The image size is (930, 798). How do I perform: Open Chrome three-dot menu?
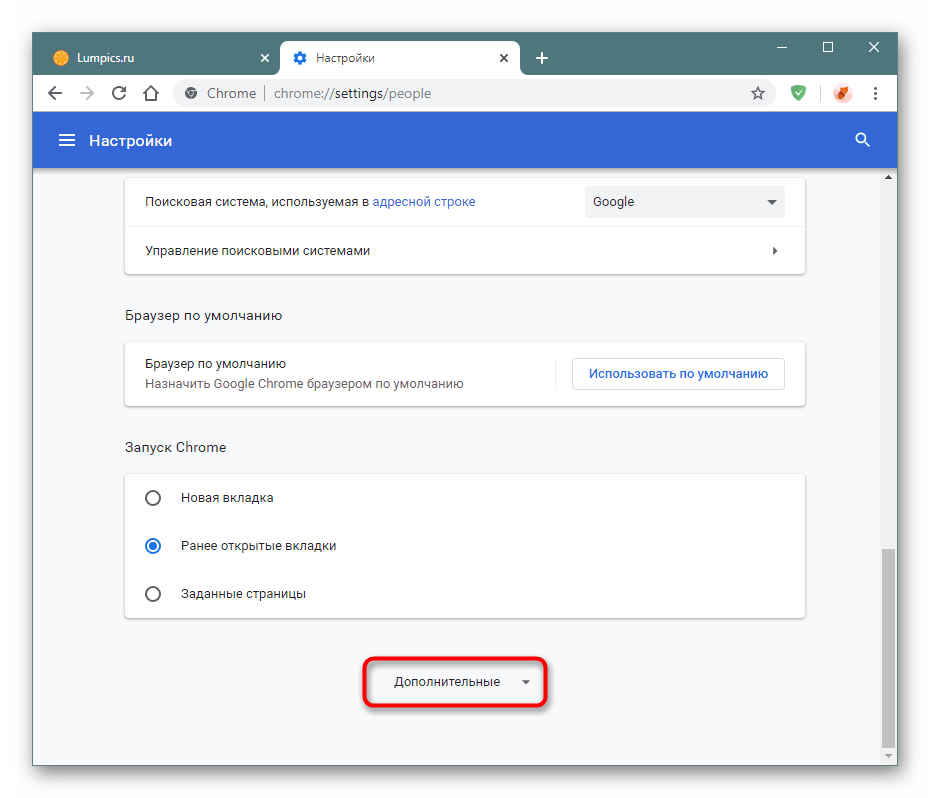876,93
